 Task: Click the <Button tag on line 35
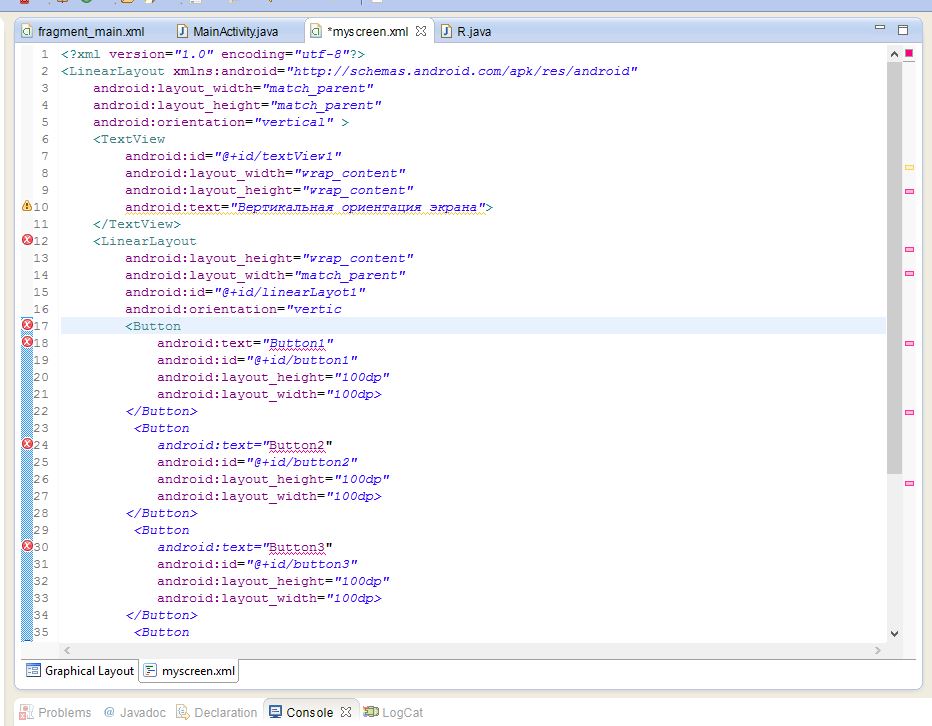point(162,632)
